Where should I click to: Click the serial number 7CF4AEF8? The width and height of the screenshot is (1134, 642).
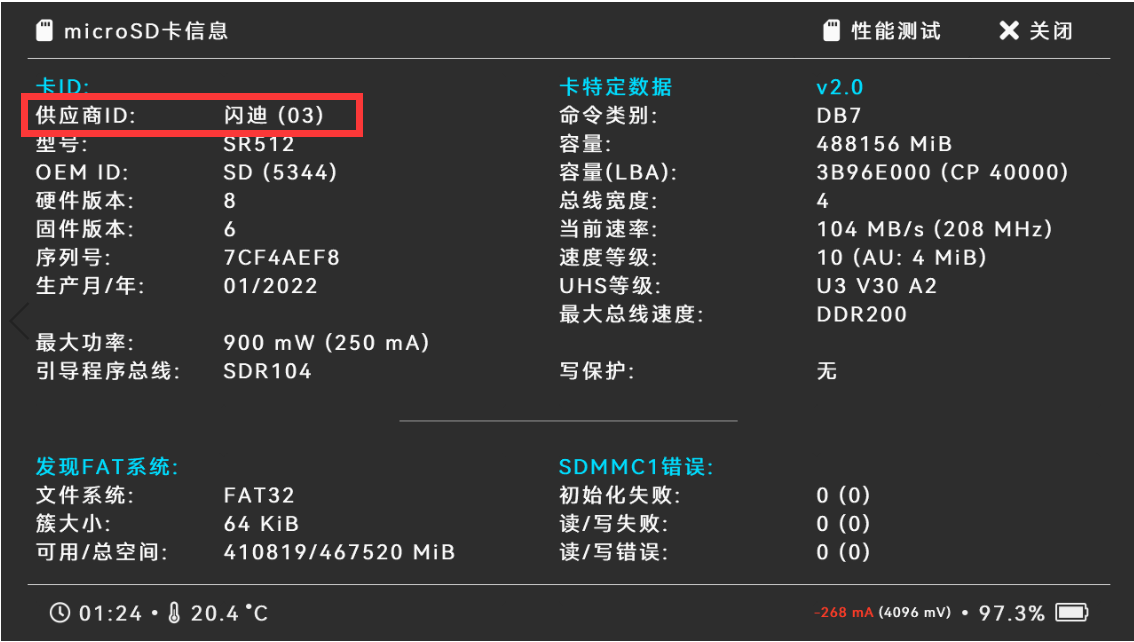283,257
